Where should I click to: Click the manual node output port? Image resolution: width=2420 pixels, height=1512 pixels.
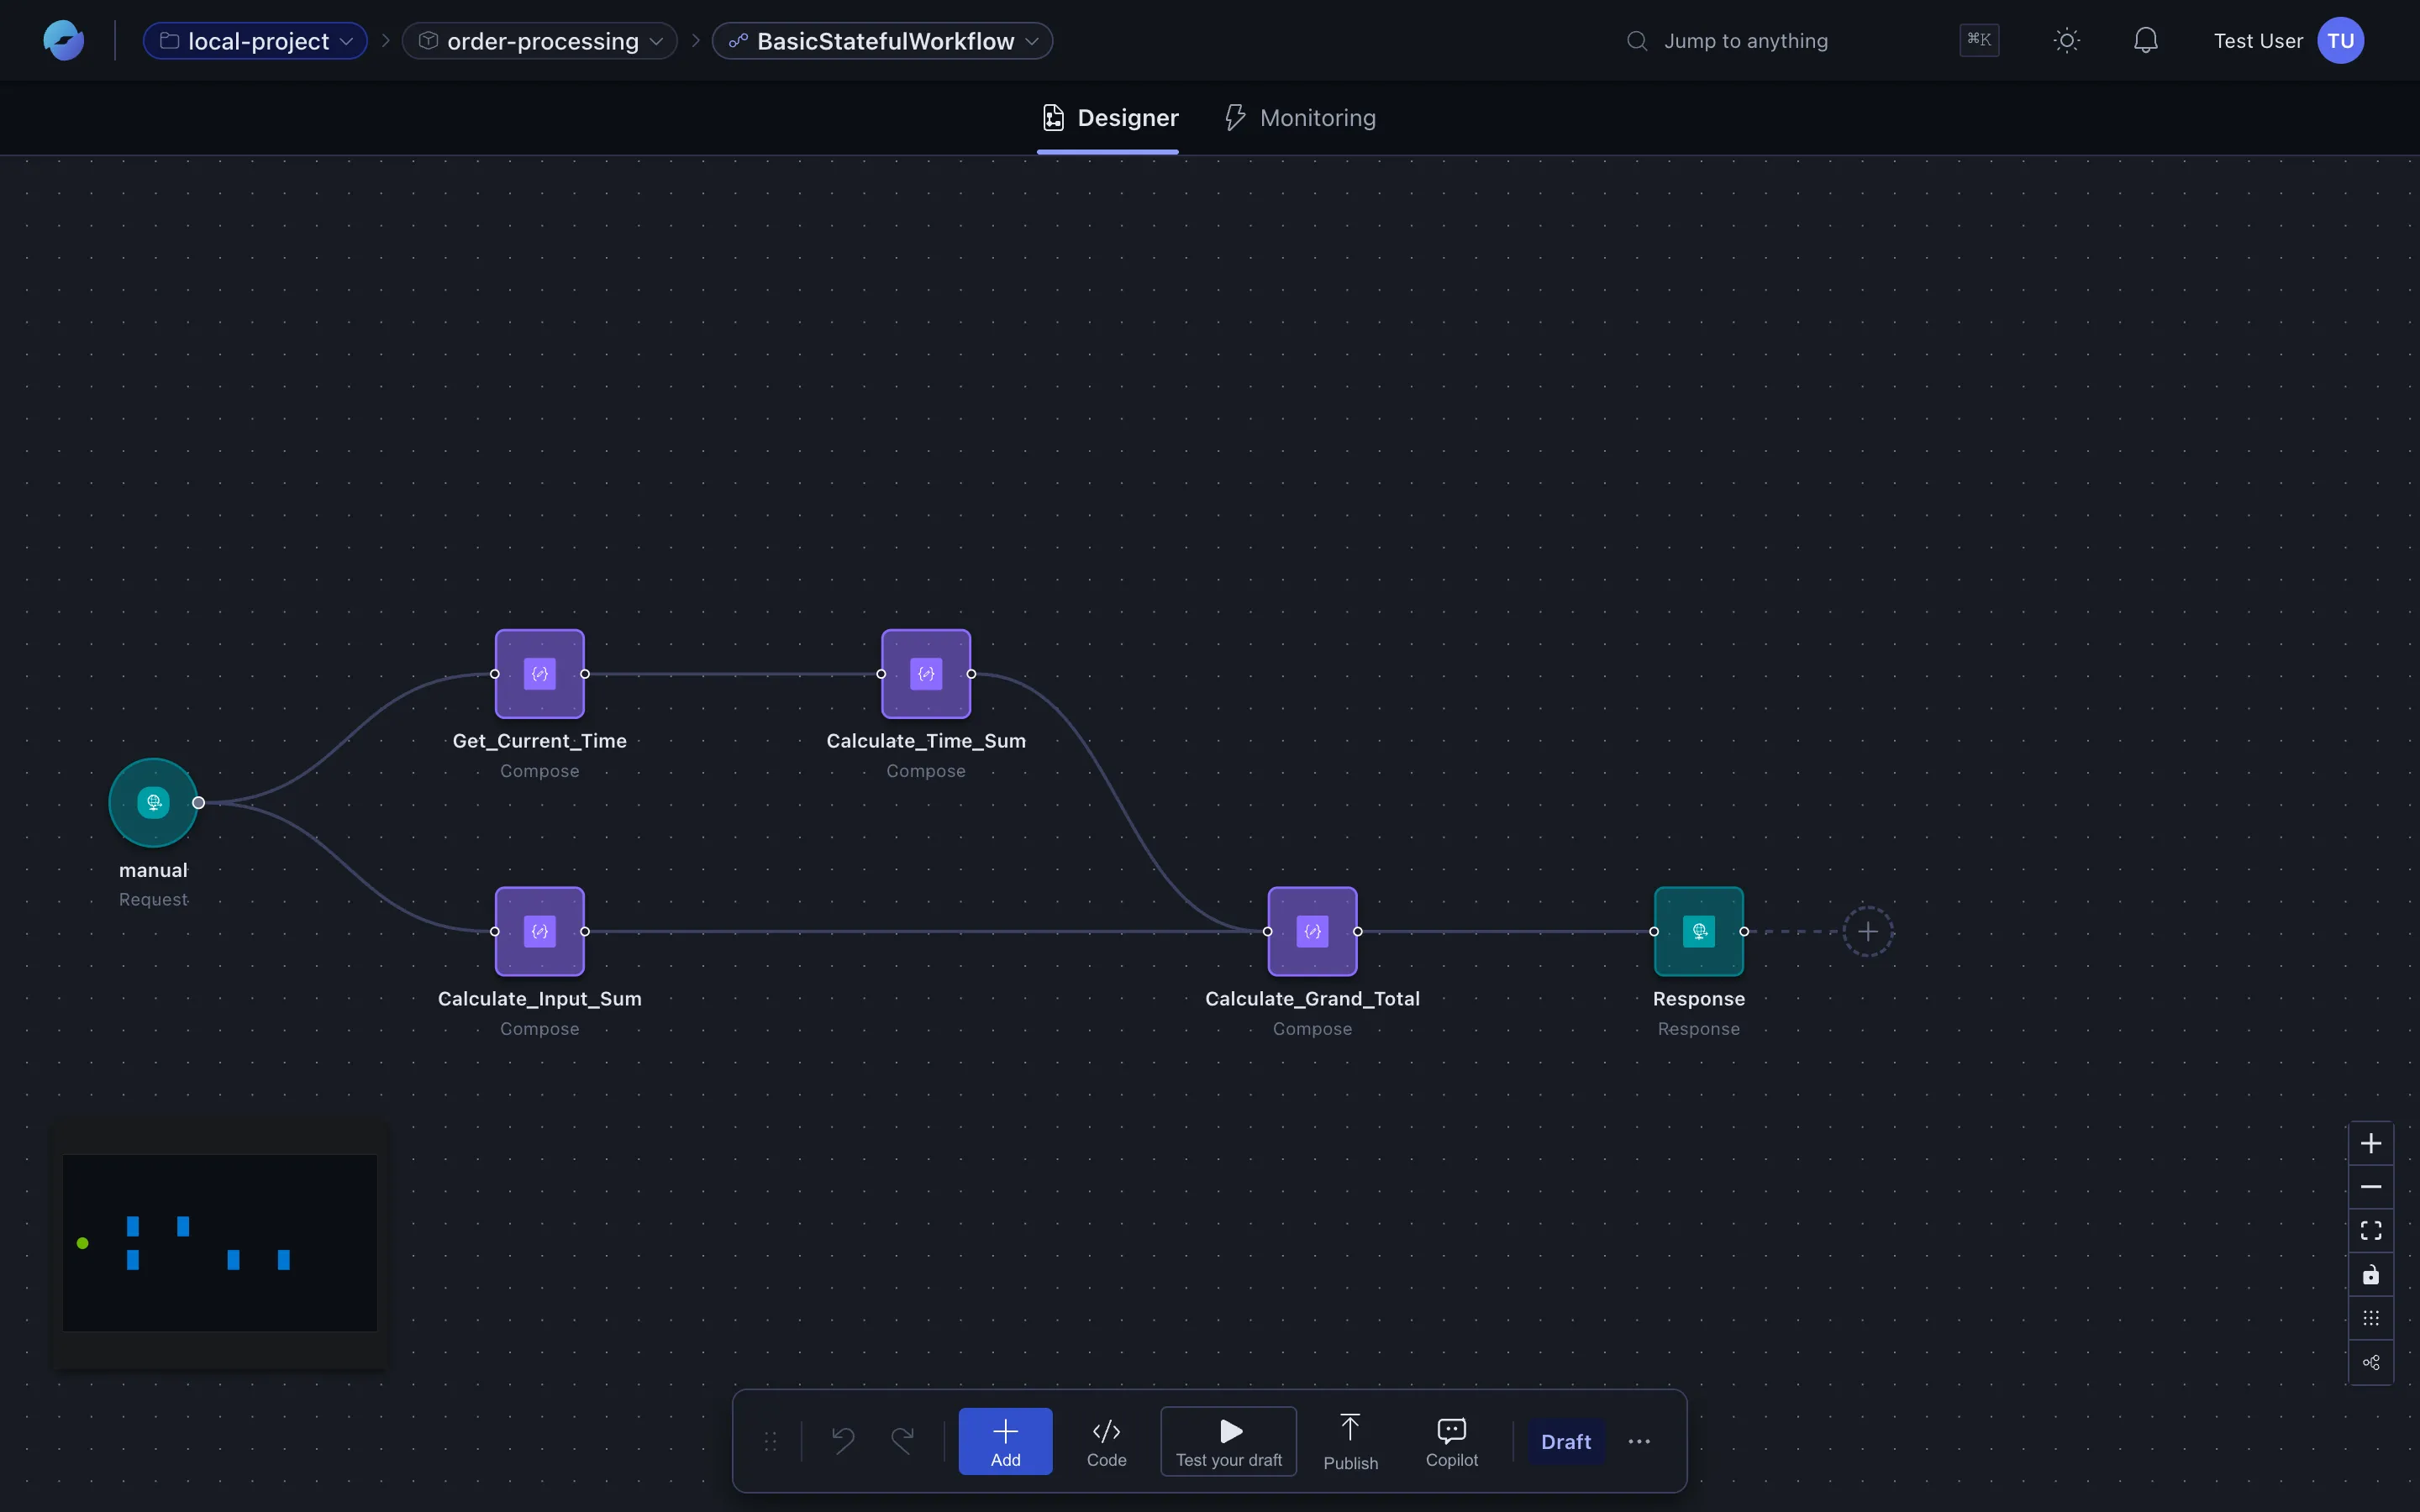click(198, 802)
